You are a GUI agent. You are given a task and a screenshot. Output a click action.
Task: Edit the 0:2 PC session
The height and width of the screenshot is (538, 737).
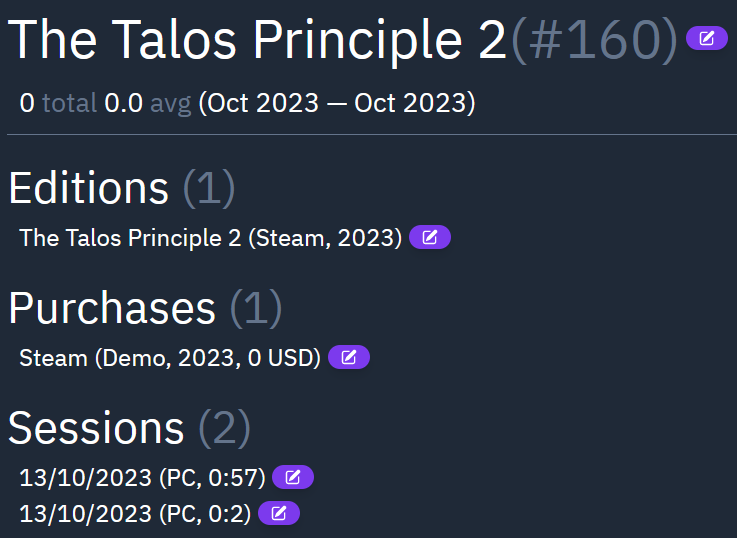pos(279,514)
